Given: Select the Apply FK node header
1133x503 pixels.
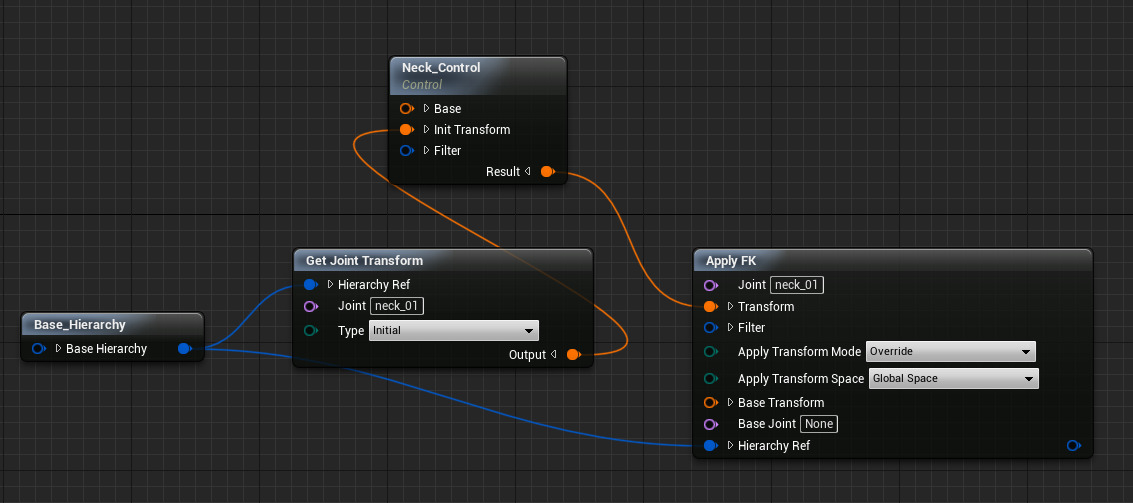Looking at the screenshot, I should point(892,260).
